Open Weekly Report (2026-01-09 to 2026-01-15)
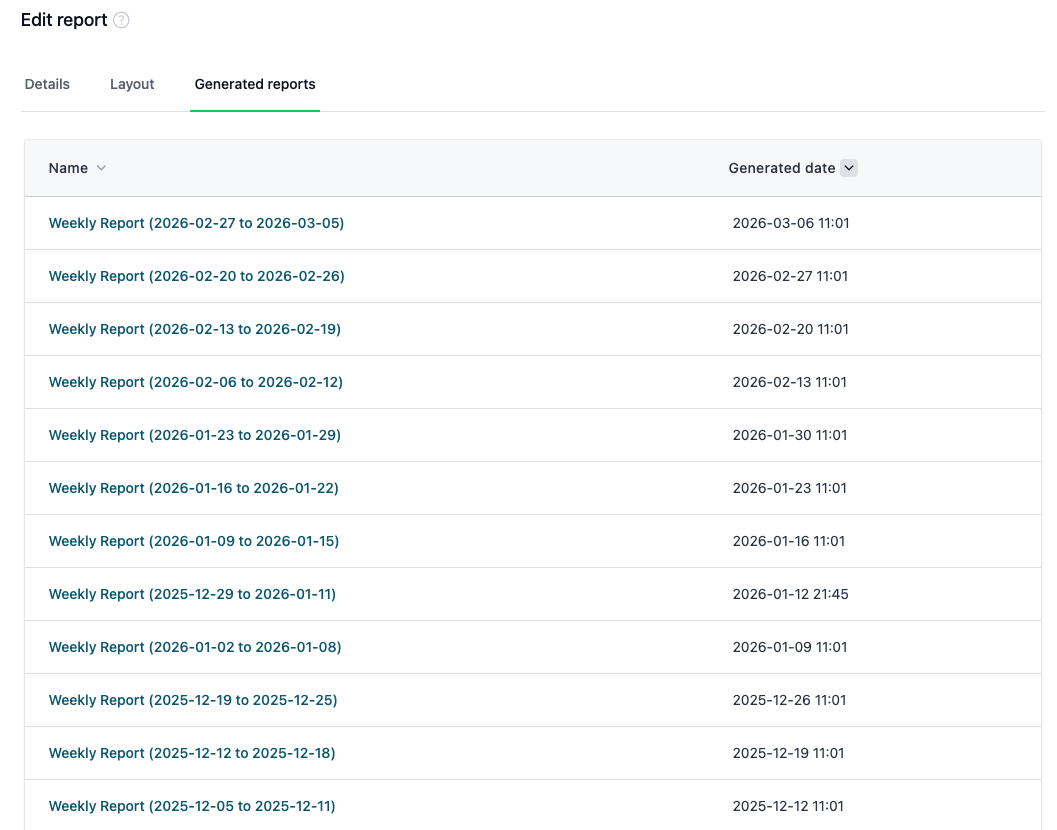The image size is (1057, 830). [x=194, y=541]
